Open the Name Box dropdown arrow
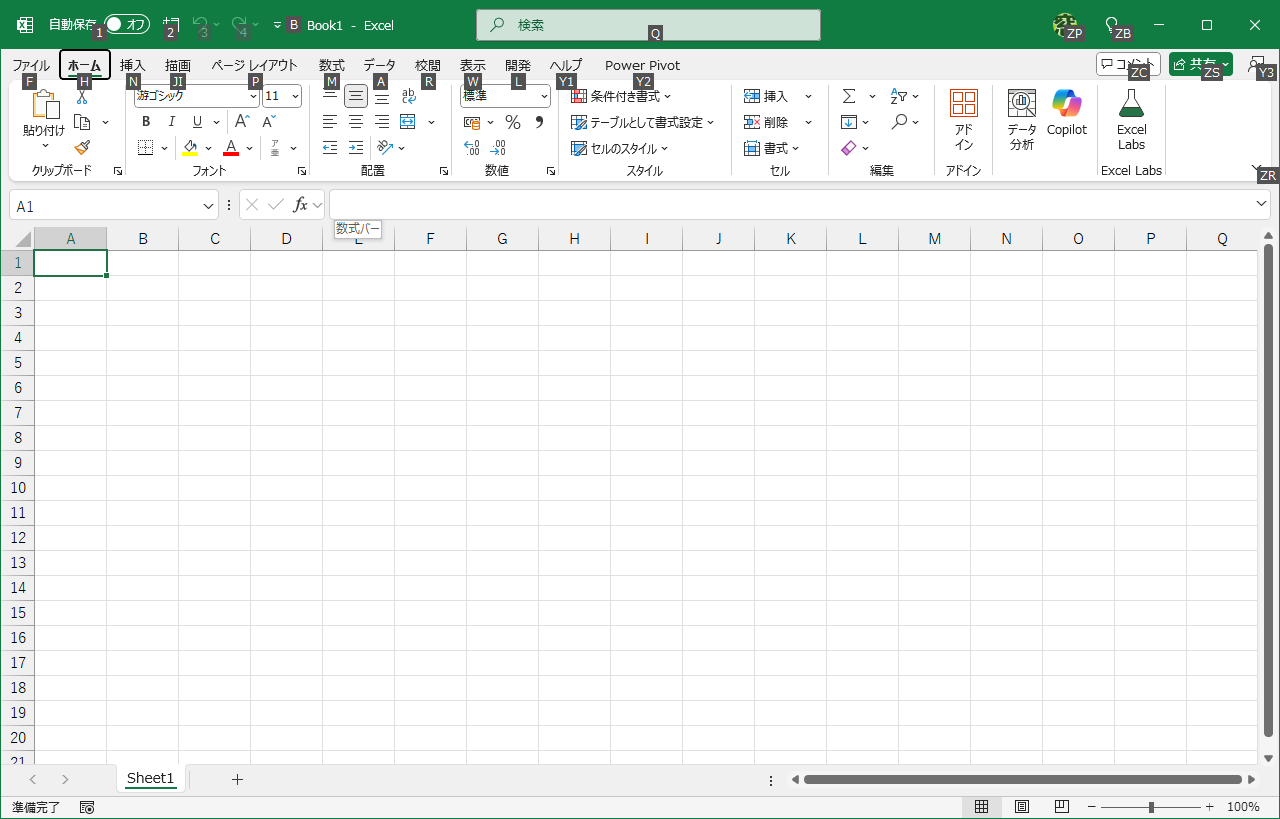The image size is (1280, 819). coord(208,205)
